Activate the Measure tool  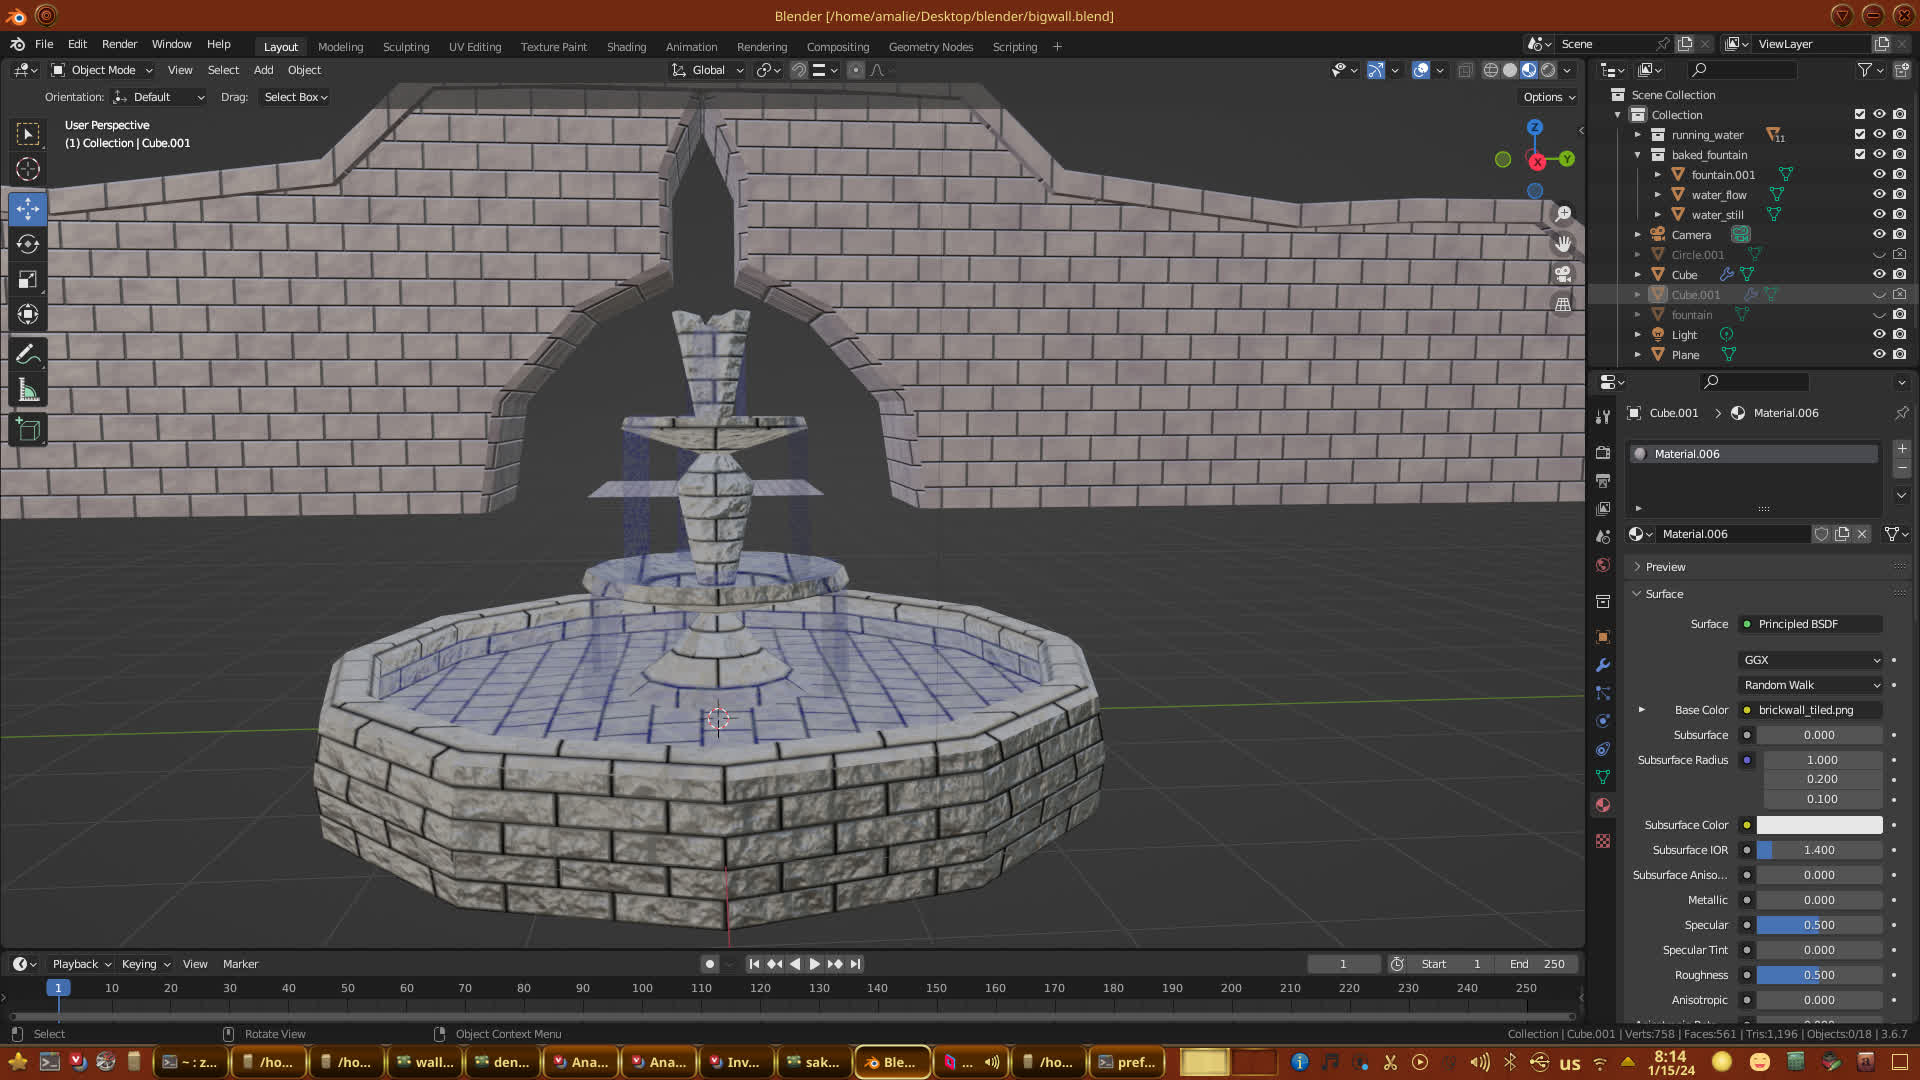click(28, 391)
